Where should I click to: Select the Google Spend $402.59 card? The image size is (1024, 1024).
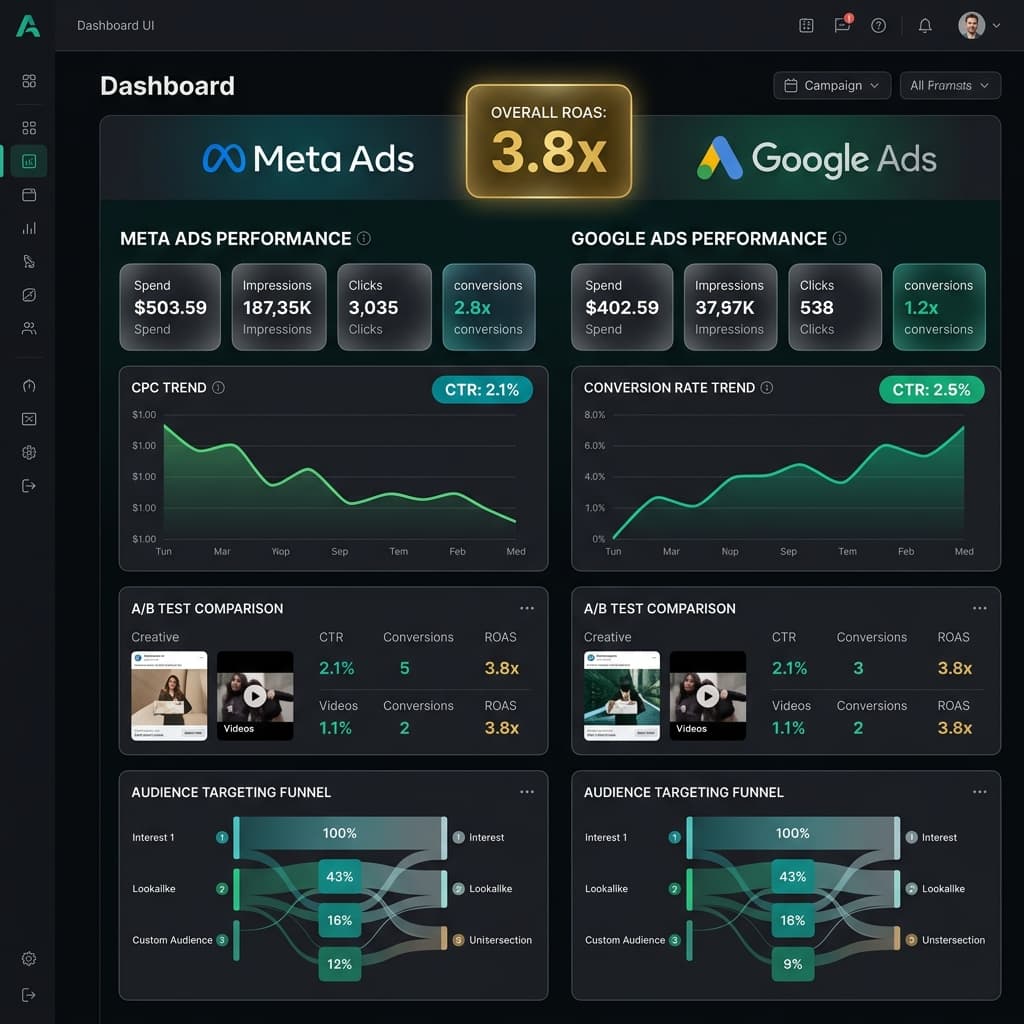[x=622, y=307]
